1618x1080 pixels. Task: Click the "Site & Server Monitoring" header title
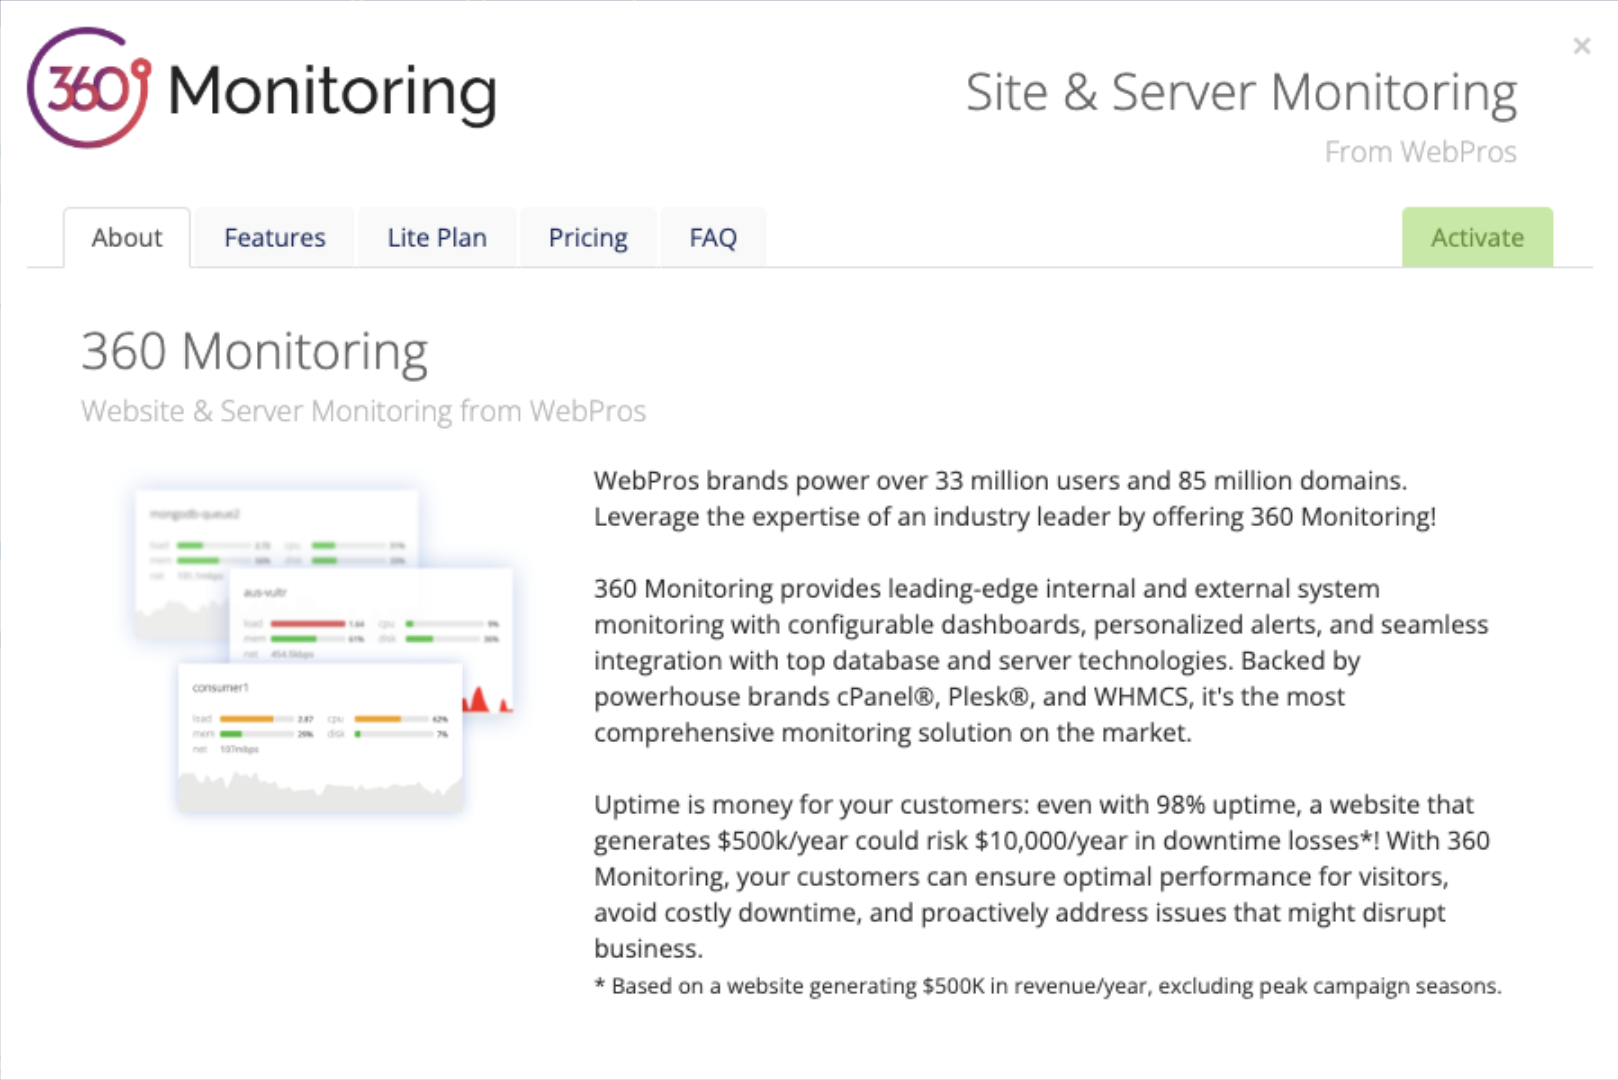pyautogui.click(x=1241, y=92)
